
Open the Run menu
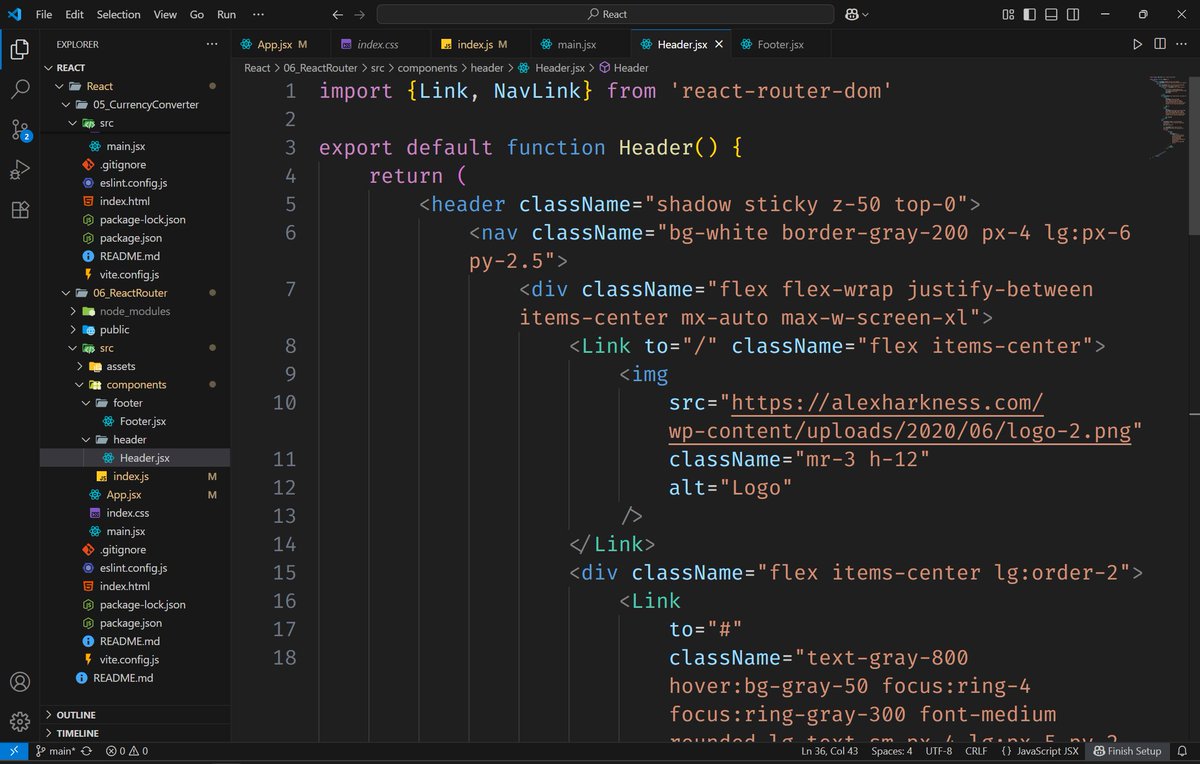227,15
